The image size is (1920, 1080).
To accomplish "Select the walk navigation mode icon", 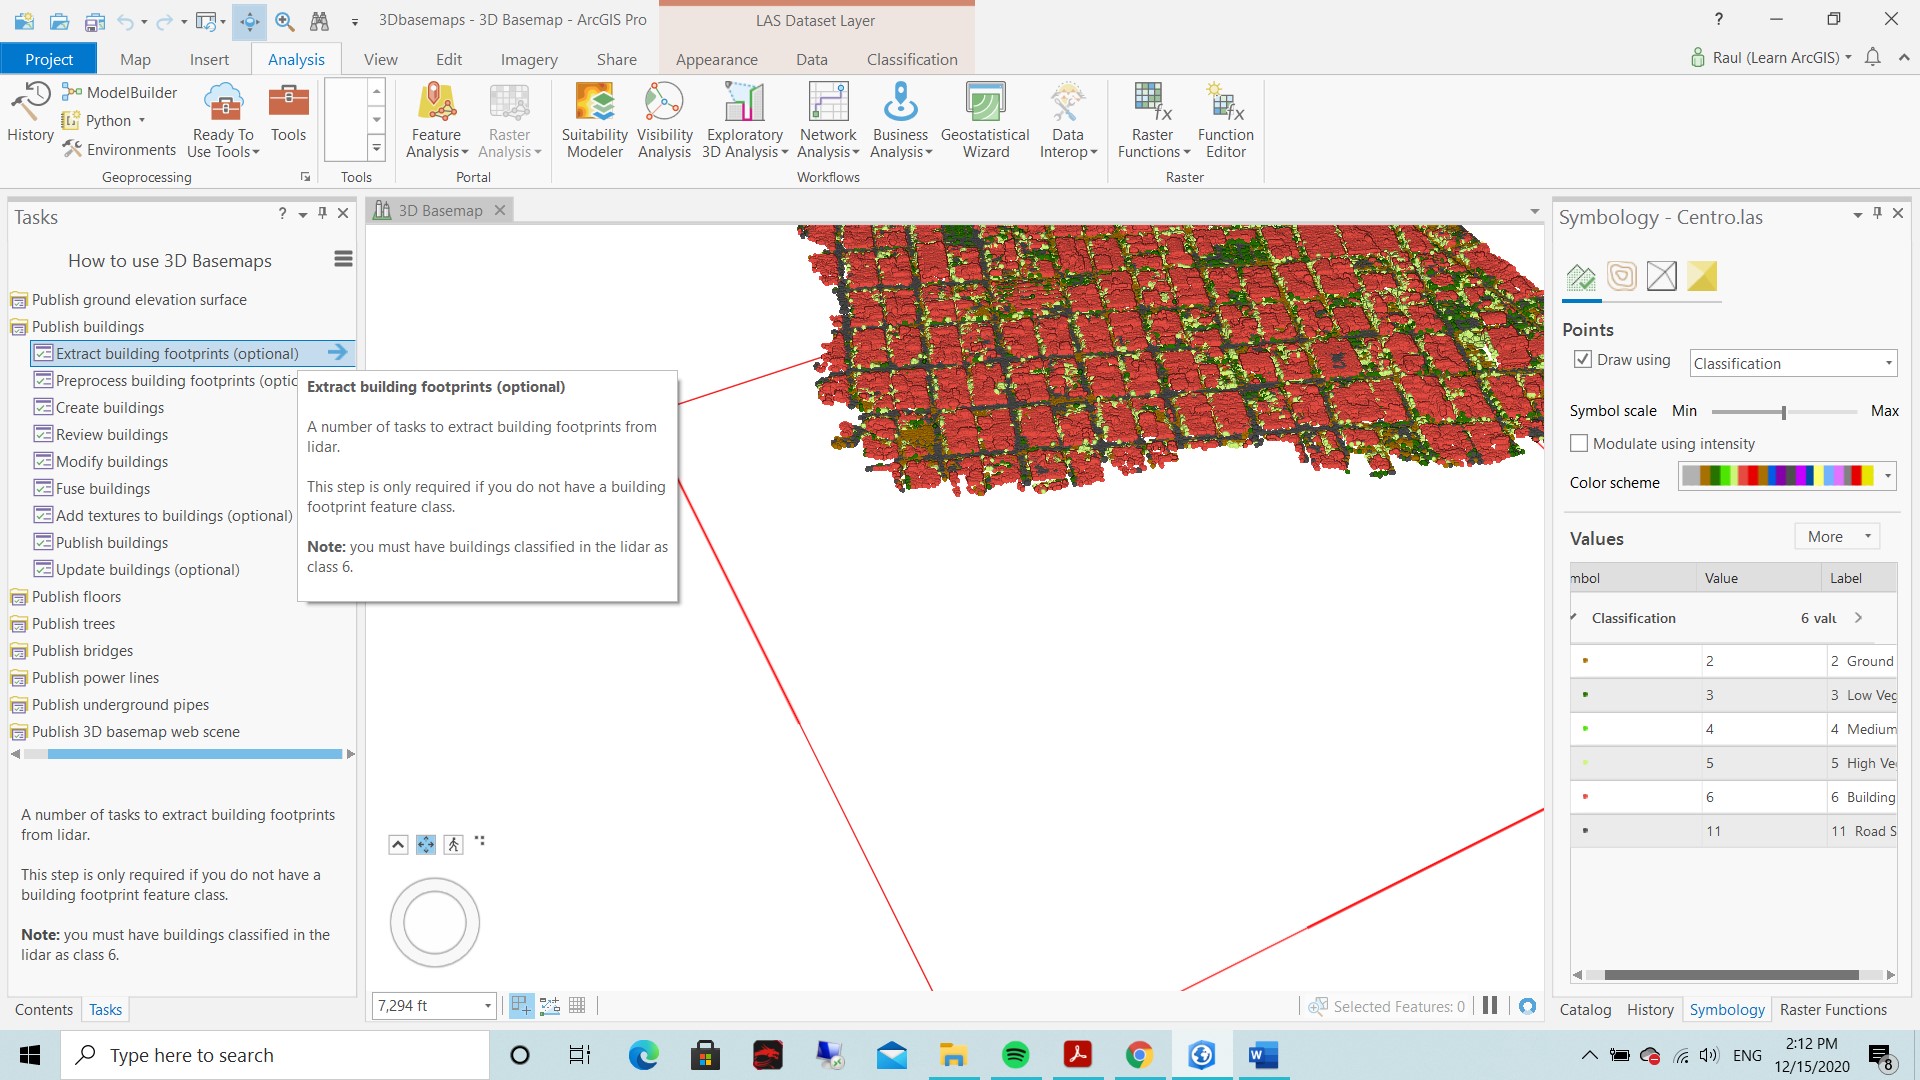I will 453,844.
